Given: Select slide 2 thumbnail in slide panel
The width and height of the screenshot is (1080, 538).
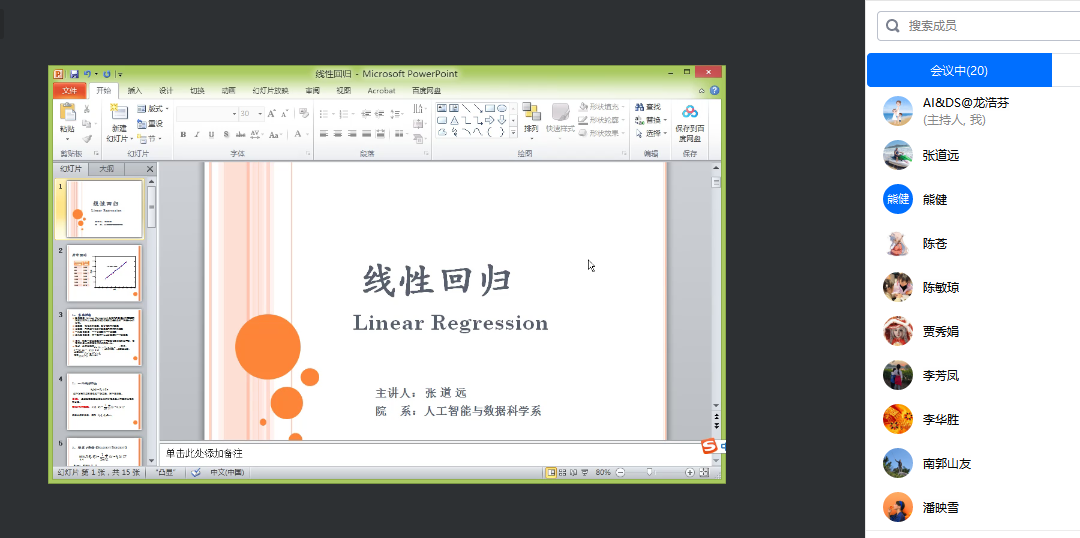Looking at the screenshot, I should coord(104,272).
